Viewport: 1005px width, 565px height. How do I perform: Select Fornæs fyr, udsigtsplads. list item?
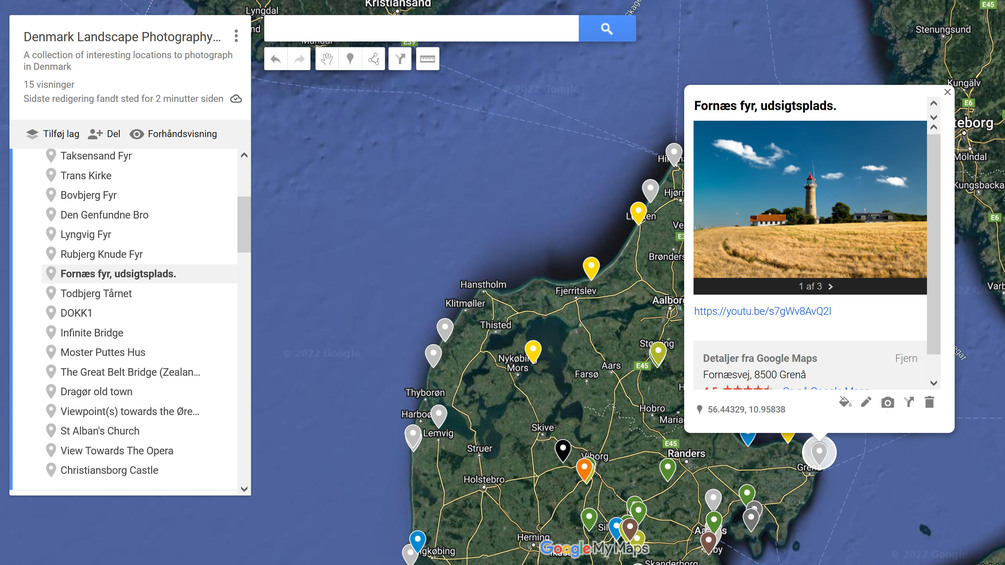click(140, 274)
